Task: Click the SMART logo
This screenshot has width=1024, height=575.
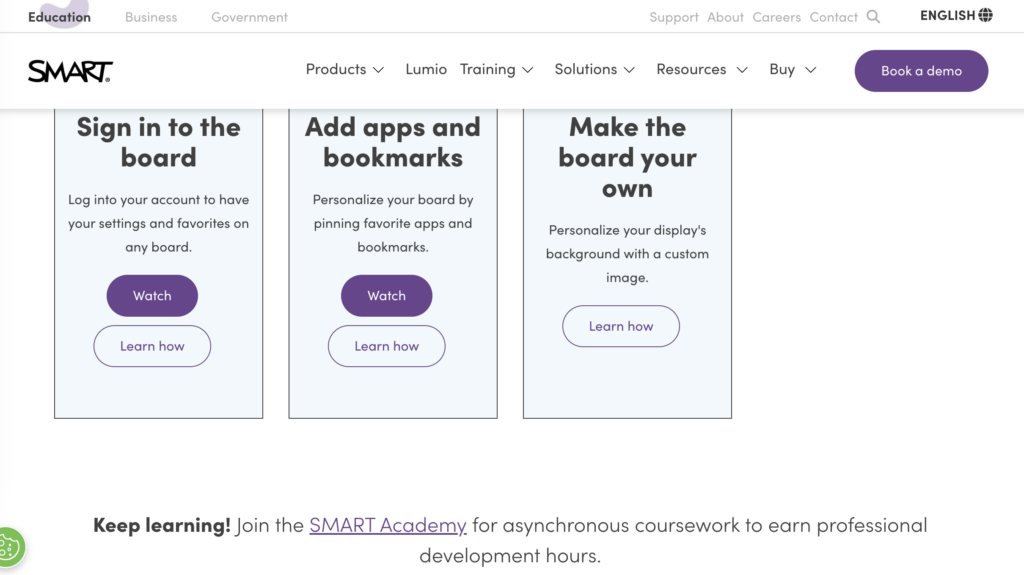Action: [70, 71]
